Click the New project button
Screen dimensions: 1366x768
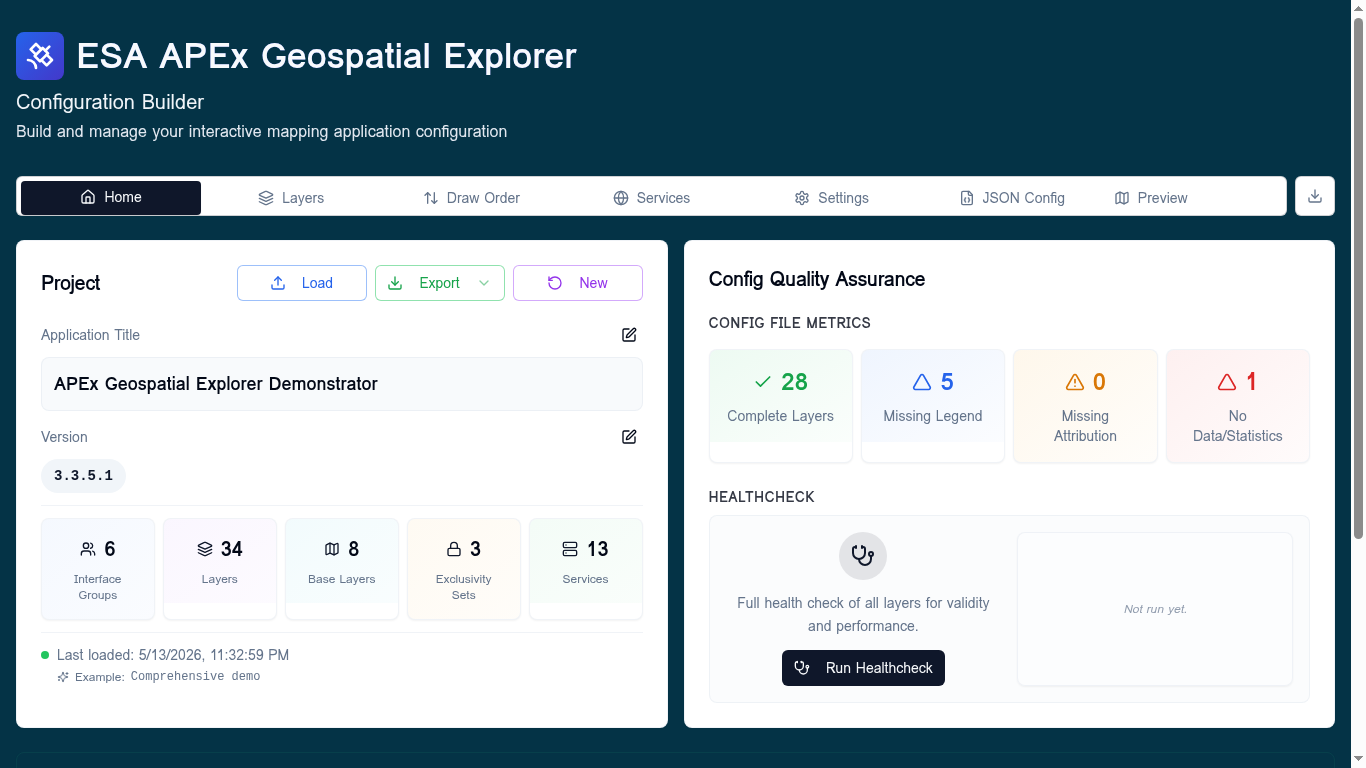pyautogui.click(x=578, y=283)
